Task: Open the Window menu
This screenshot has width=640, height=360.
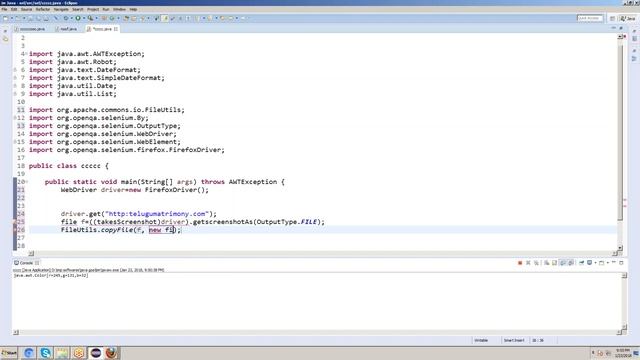Action: [119, 9]
